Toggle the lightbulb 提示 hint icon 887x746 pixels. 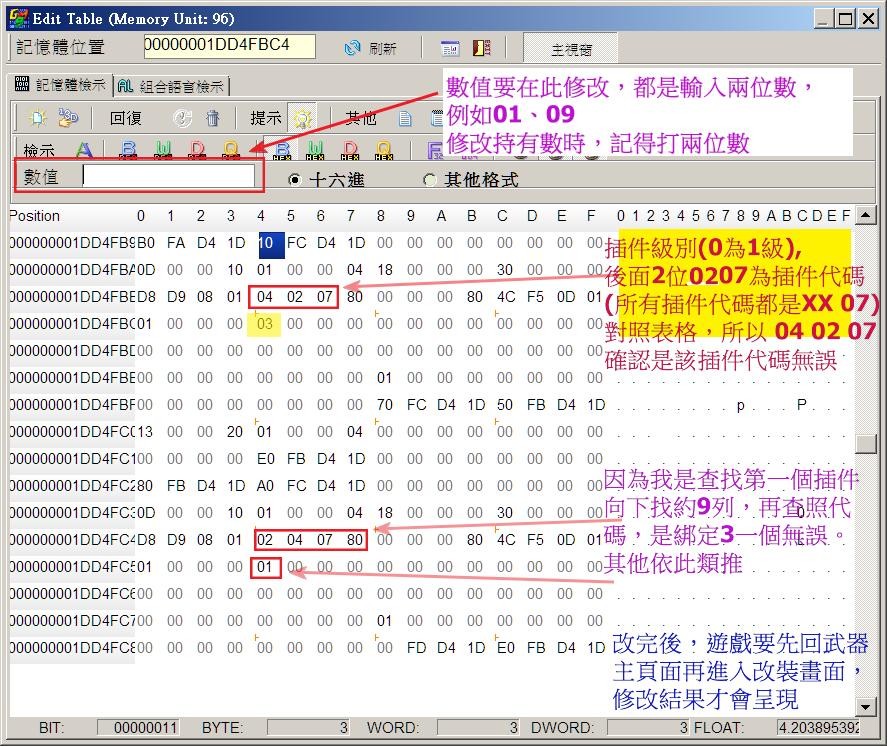pyautogui.click(x=302, y=118)
